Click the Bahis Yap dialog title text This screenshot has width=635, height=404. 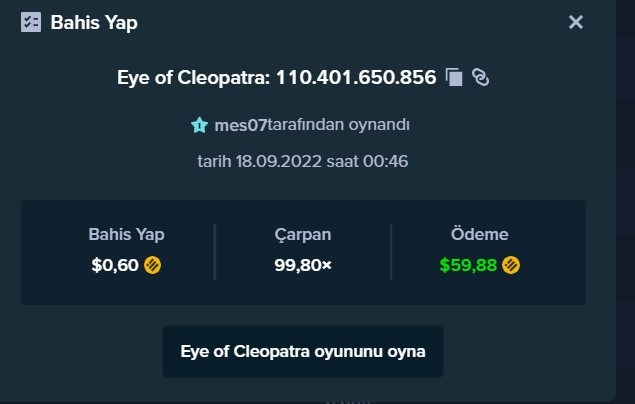(94, 23)
